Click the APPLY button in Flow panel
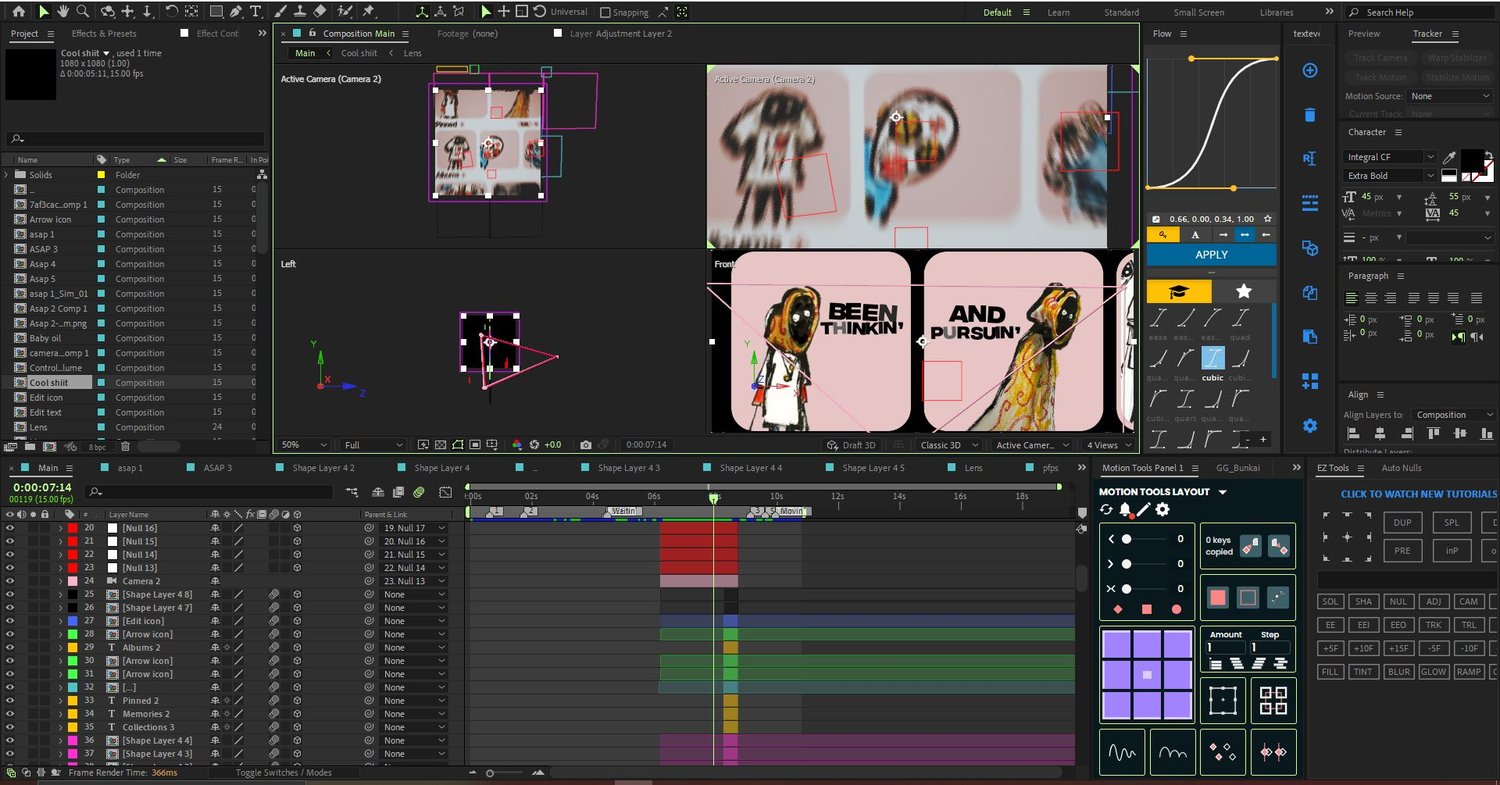 (1211, 255)
